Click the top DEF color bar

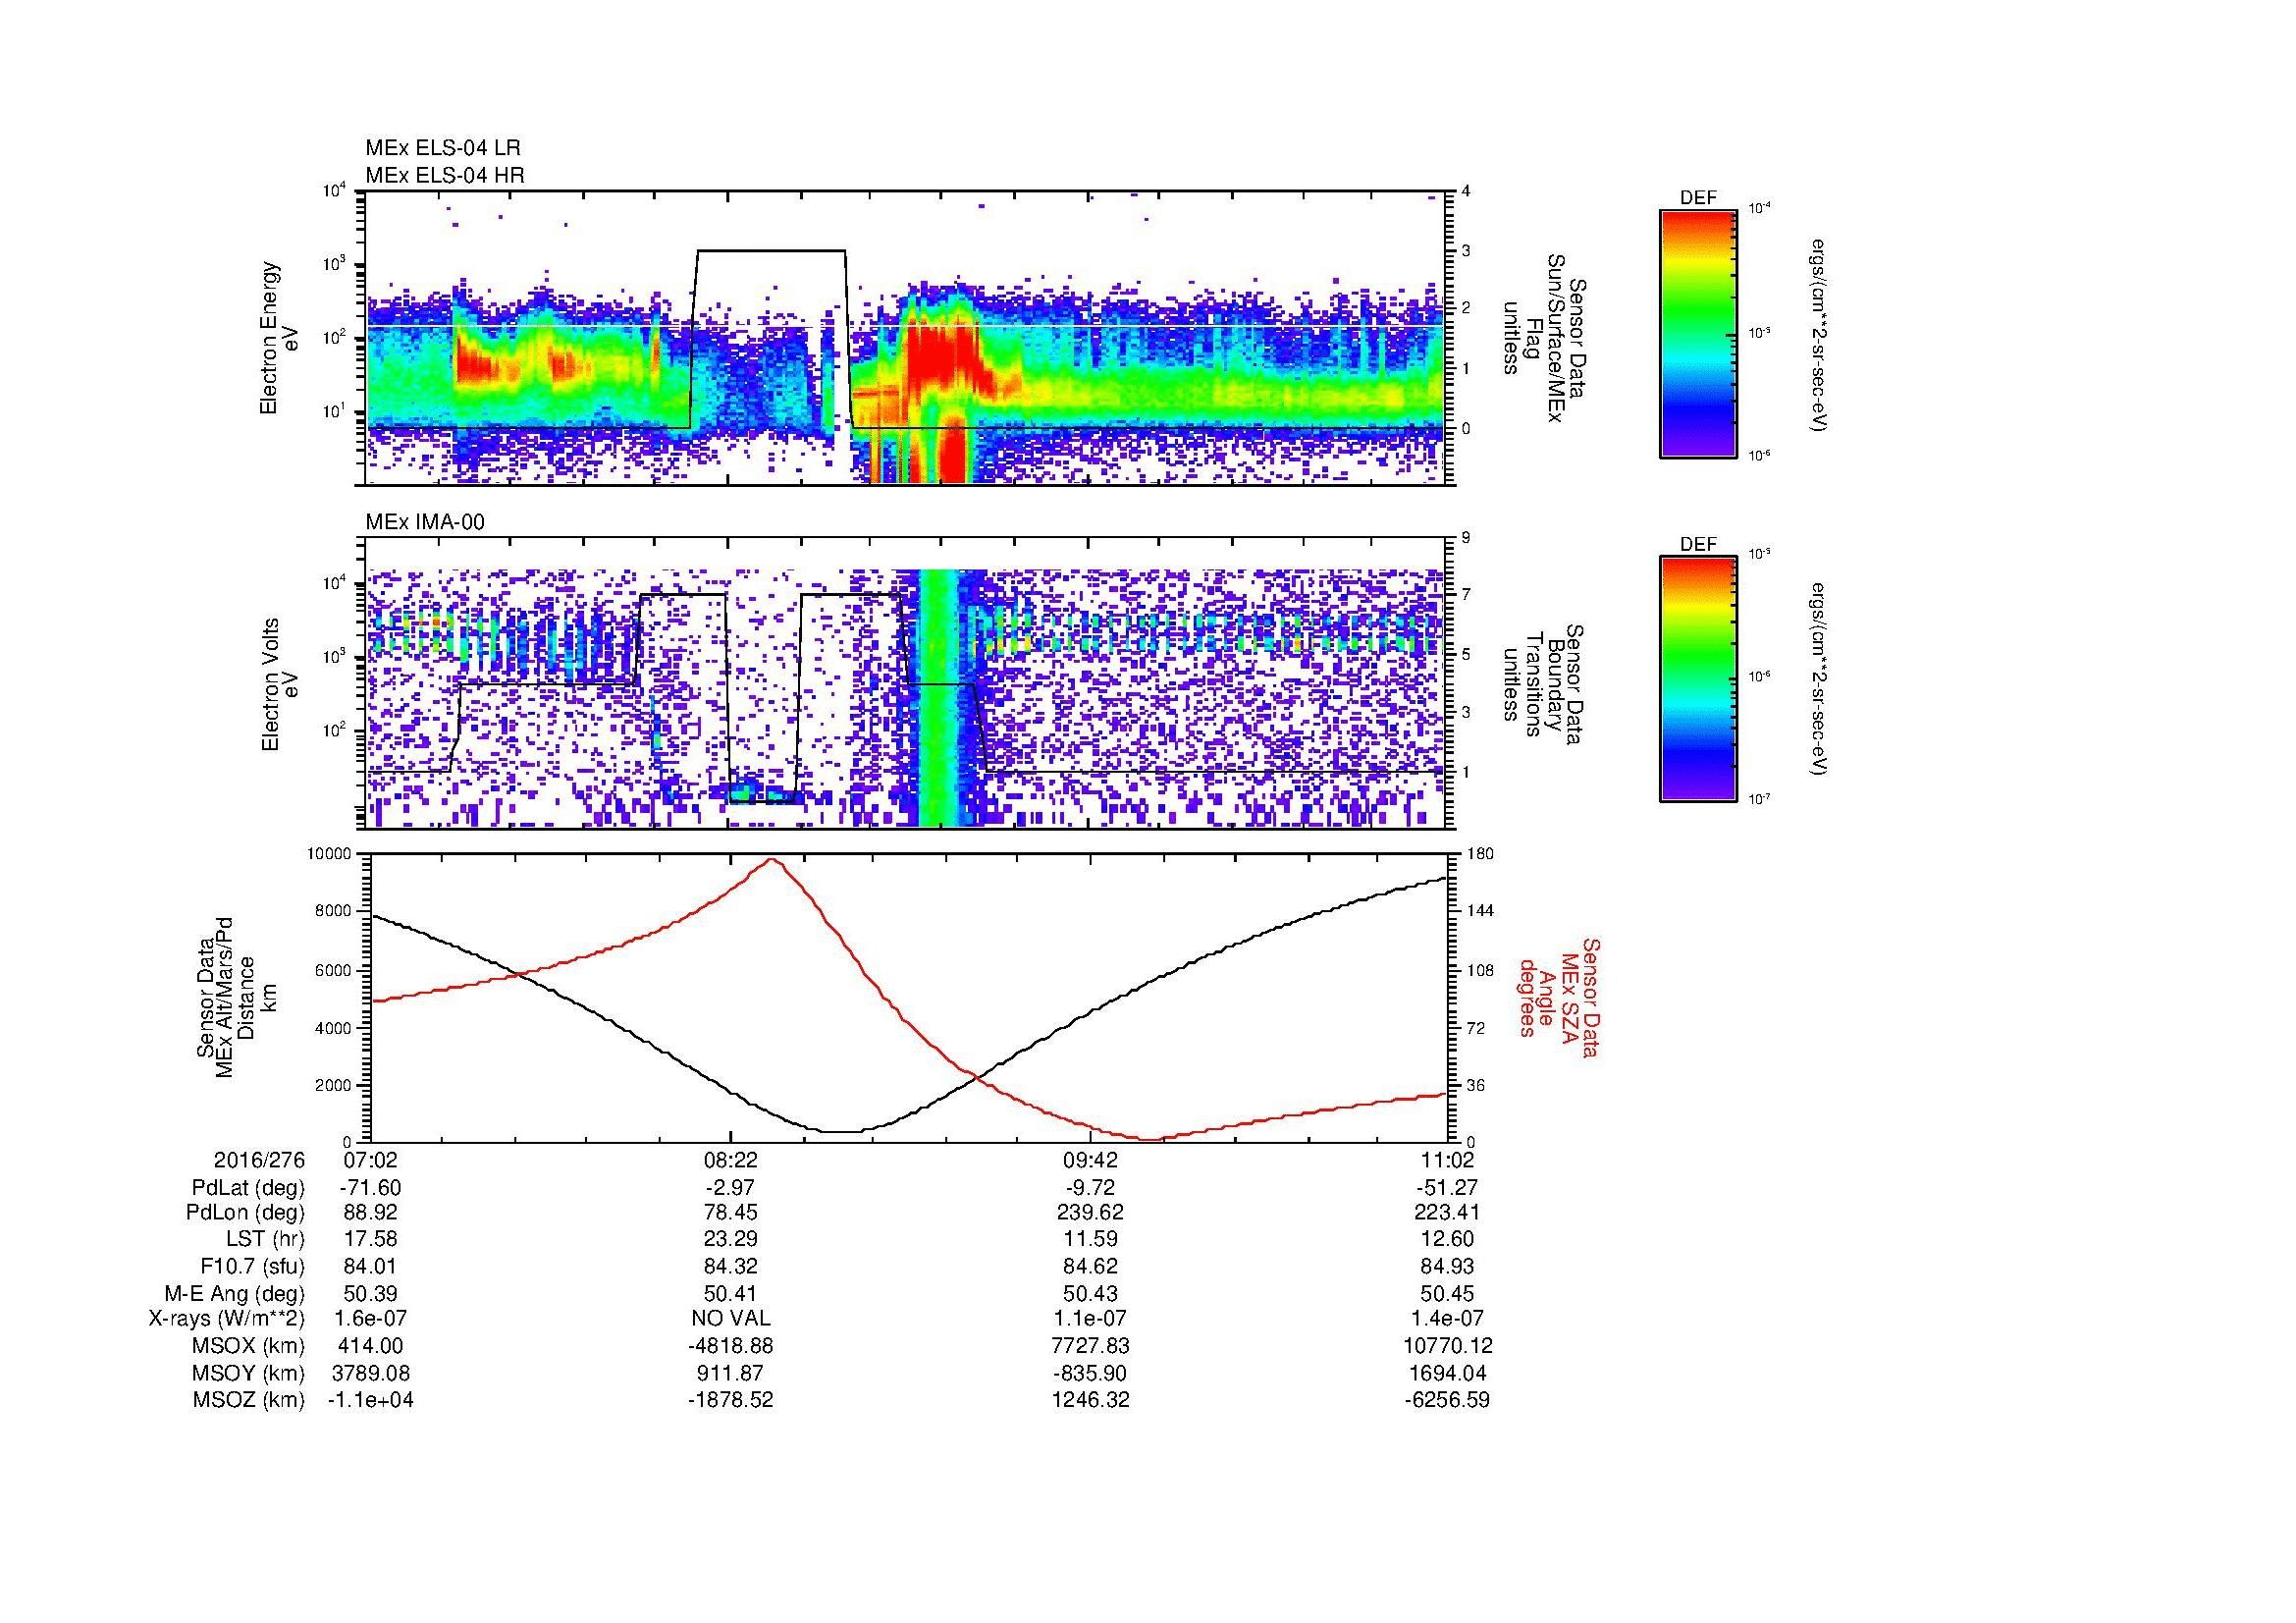click(x=1698, y=333)
